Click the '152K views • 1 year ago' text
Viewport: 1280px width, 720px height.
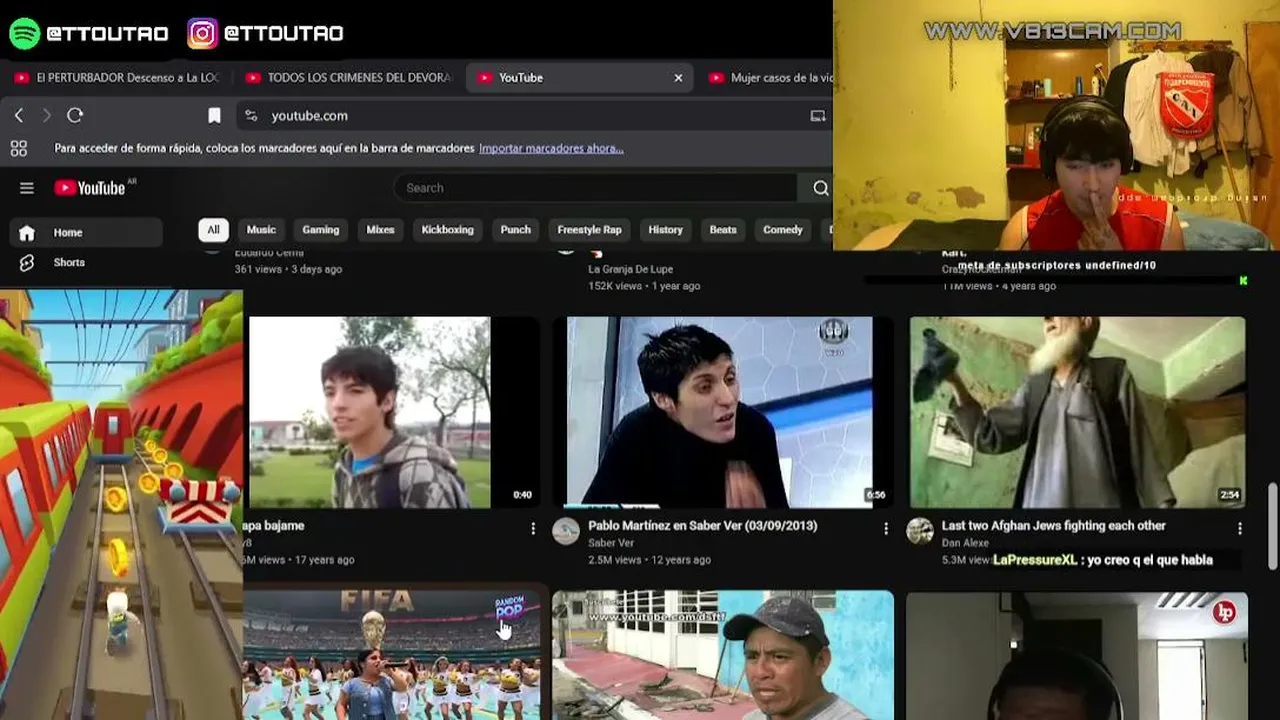pyautogui.click(x=644, y=286)
